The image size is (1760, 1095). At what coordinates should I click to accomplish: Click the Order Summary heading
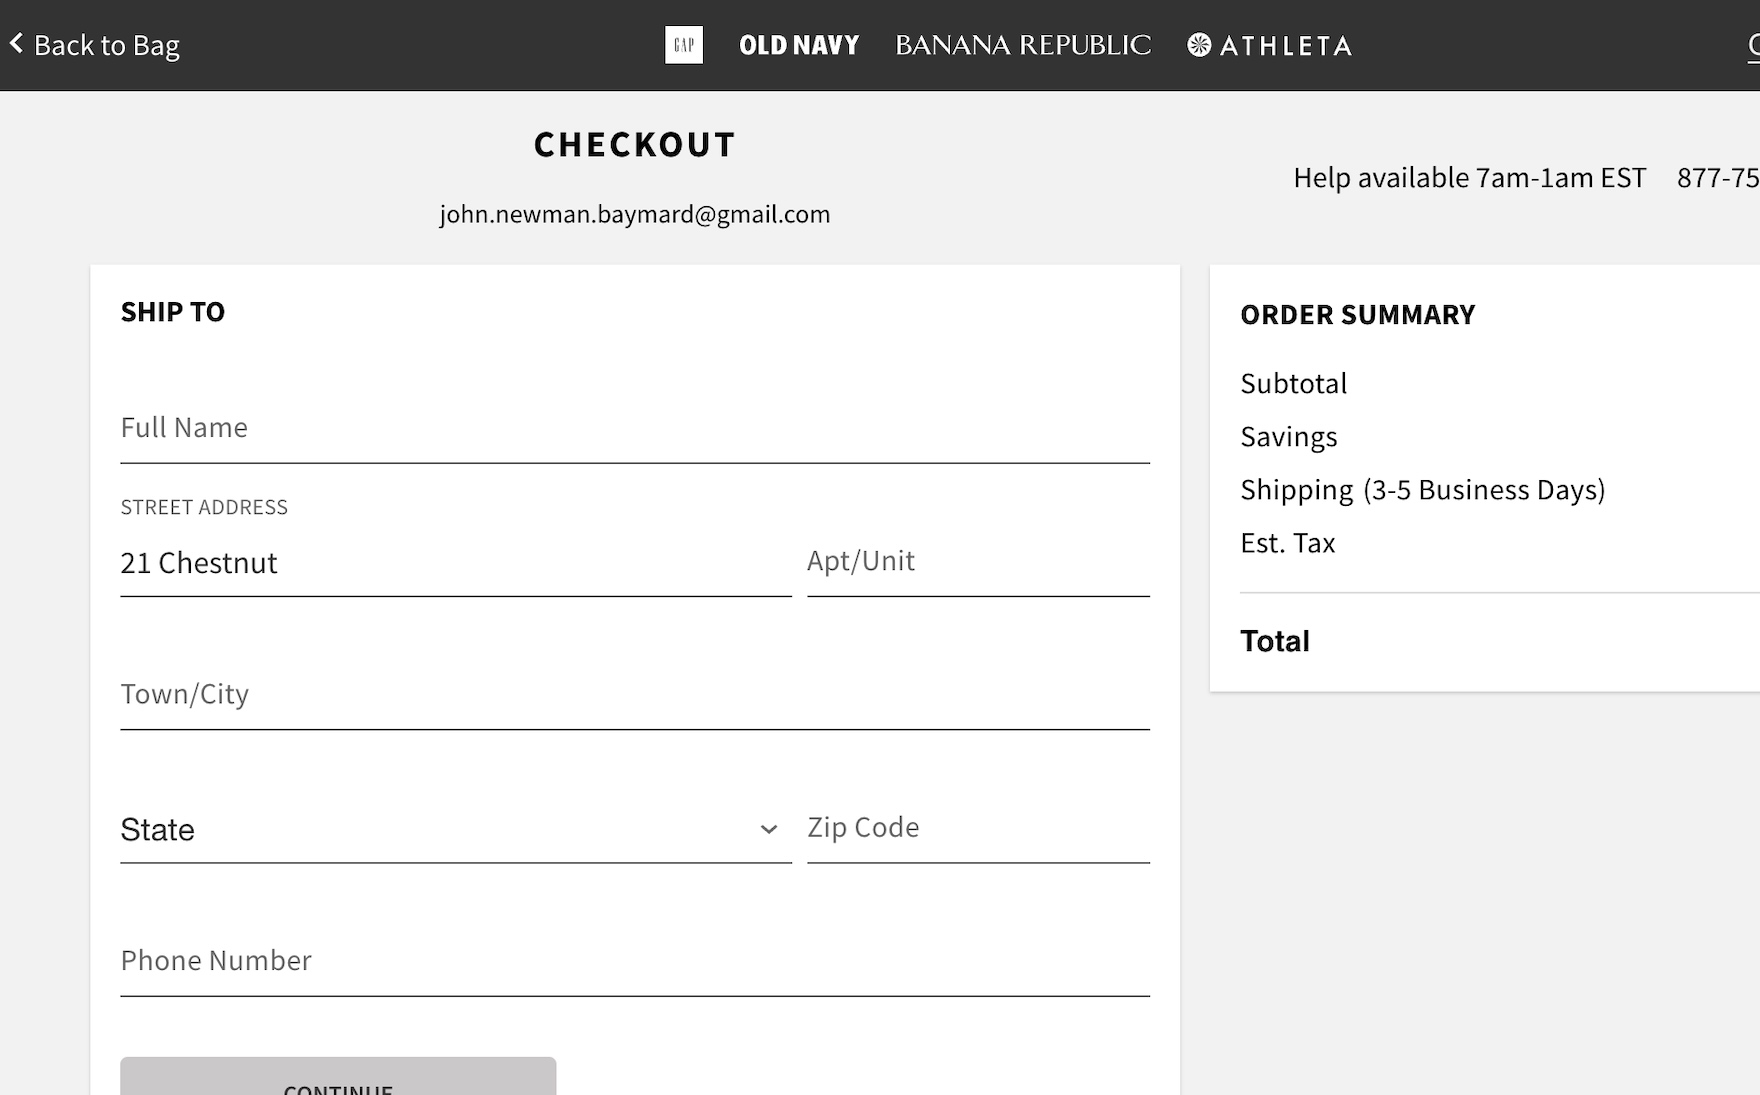[1357, 315]
